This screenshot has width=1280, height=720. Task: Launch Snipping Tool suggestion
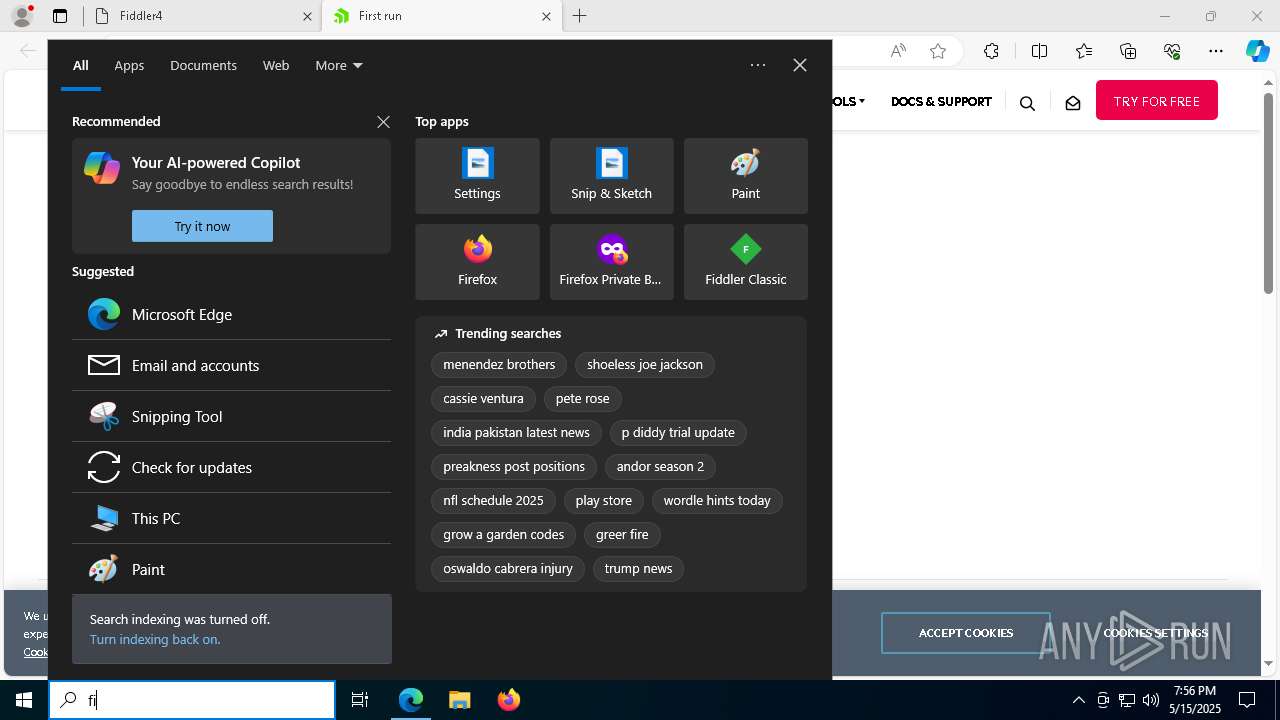(231, 416)
